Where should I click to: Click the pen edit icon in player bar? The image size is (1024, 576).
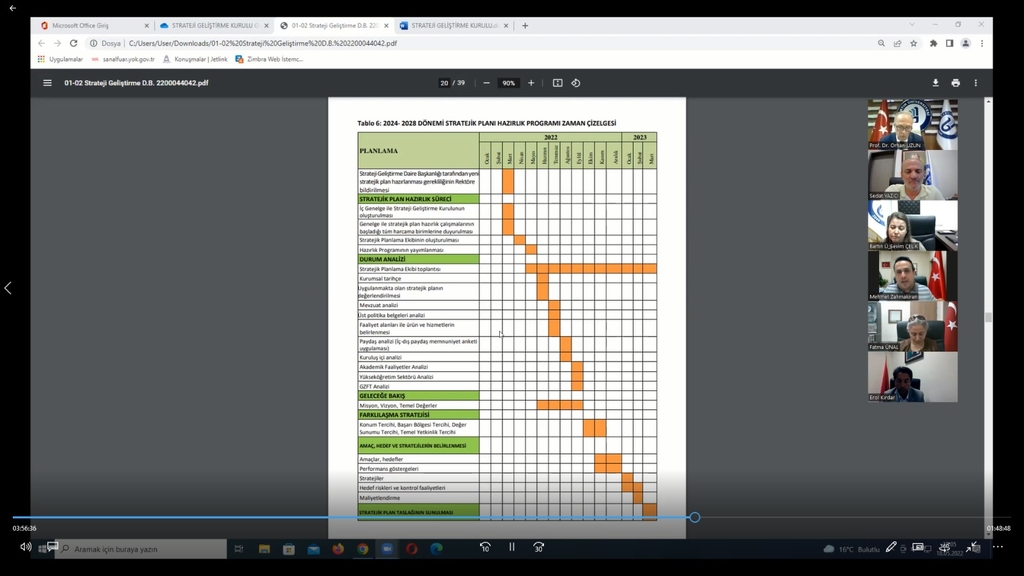coord(891,547)
